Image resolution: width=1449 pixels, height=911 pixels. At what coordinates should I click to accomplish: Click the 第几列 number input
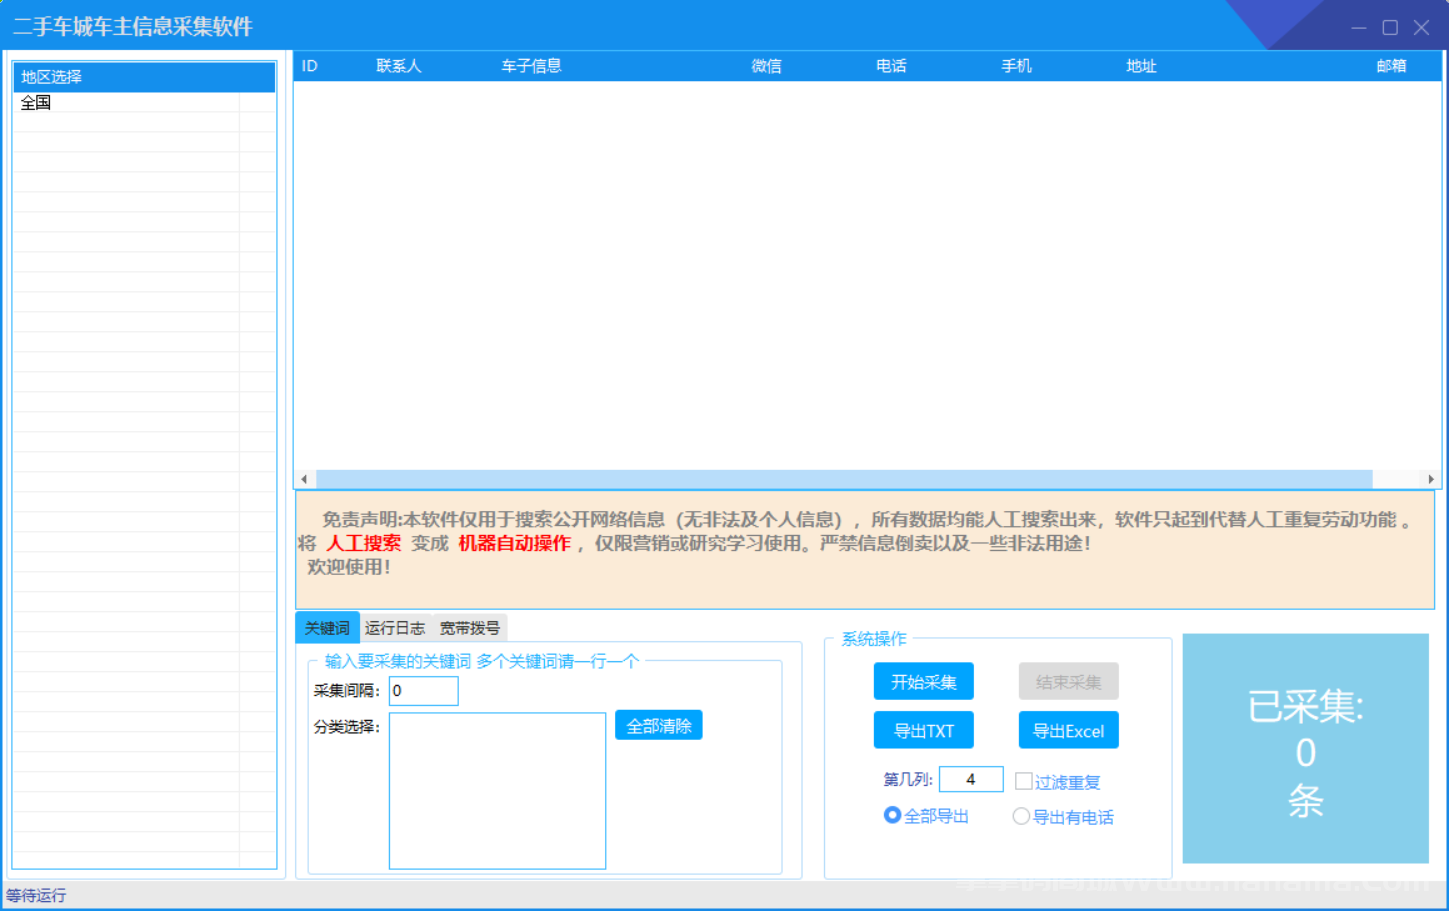971,779
